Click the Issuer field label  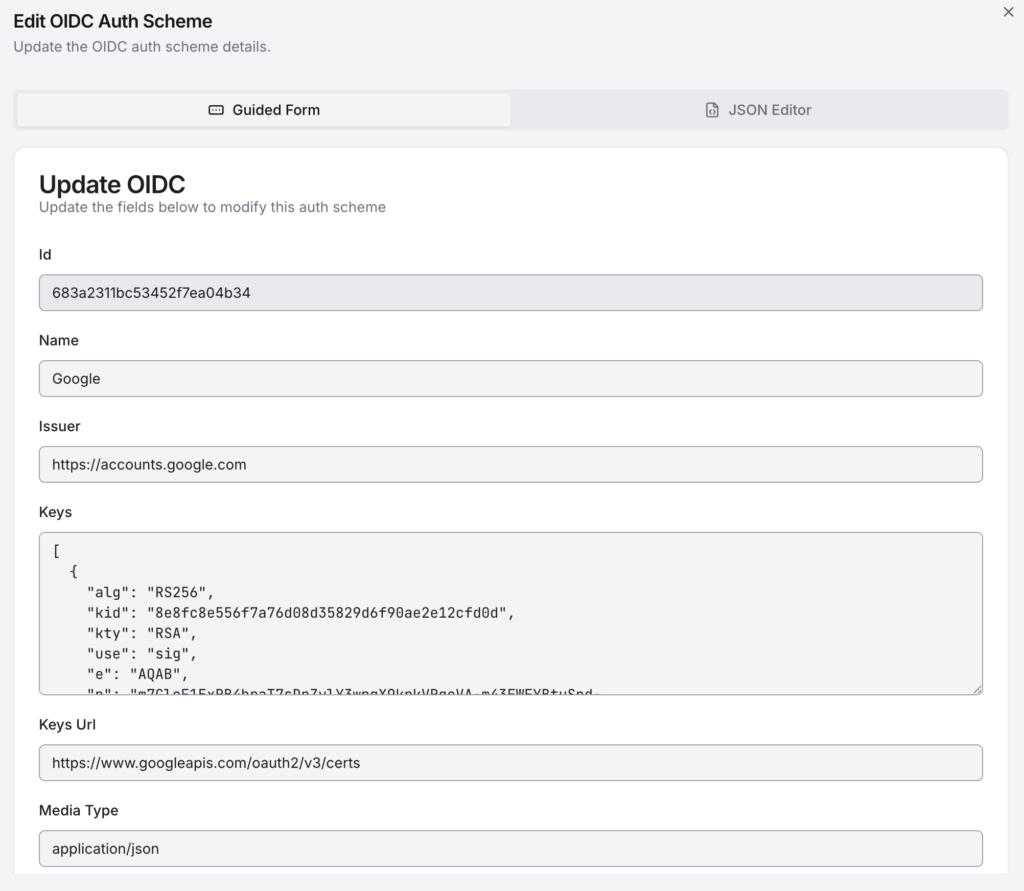pyautogui.click(x=60, y=426)
